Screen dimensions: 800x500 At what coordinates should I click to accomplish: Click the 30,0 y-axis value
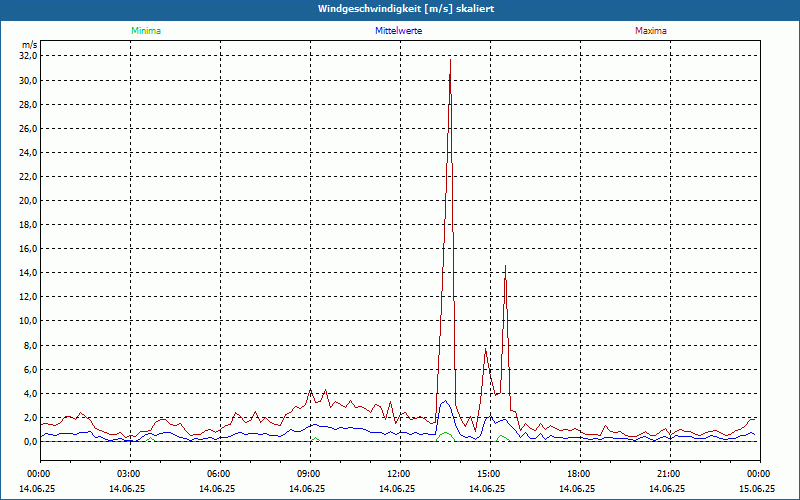coord(28,80)
